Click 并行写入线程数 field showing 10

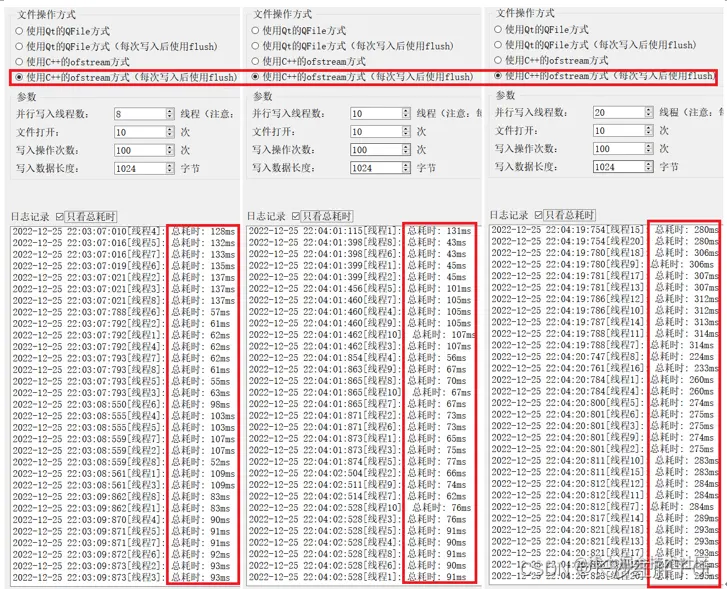coord(380,114)
